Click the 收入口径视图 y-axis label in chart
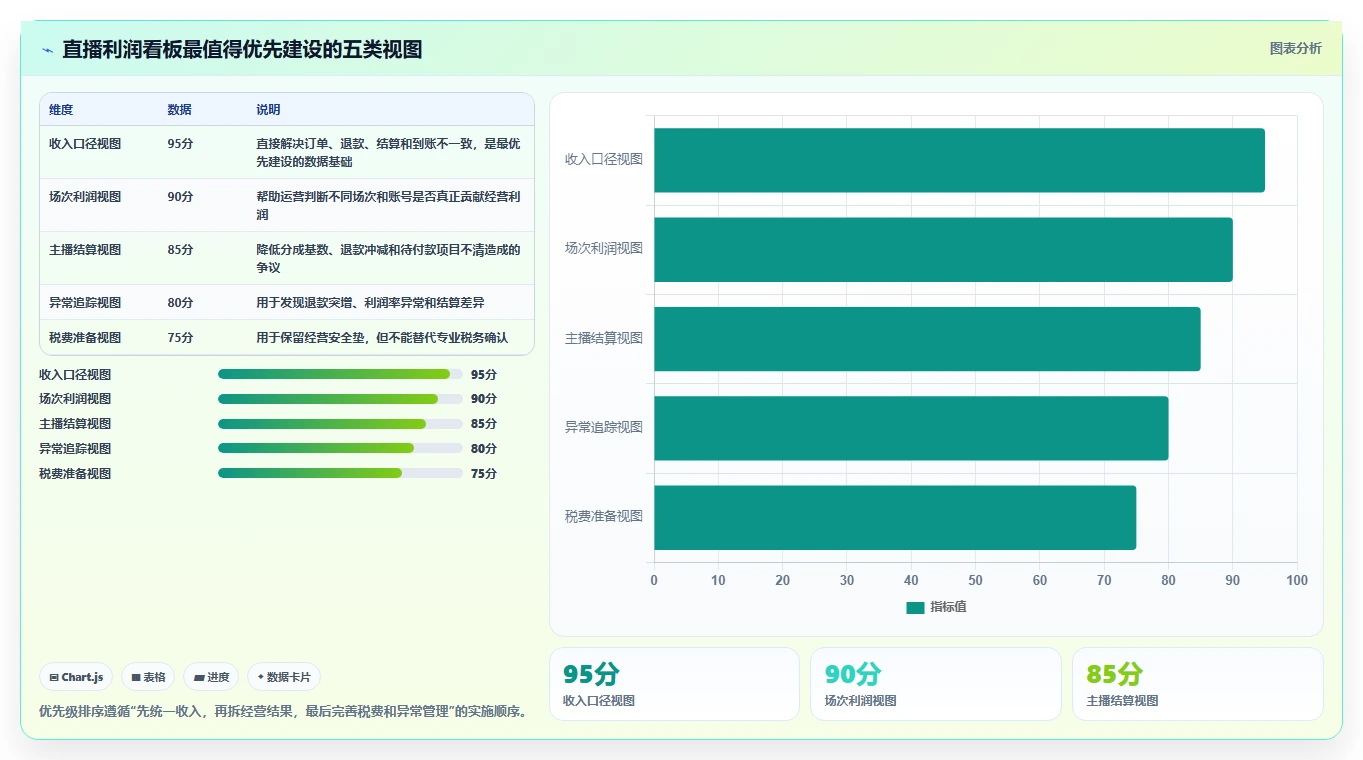 tap(604, 160)
